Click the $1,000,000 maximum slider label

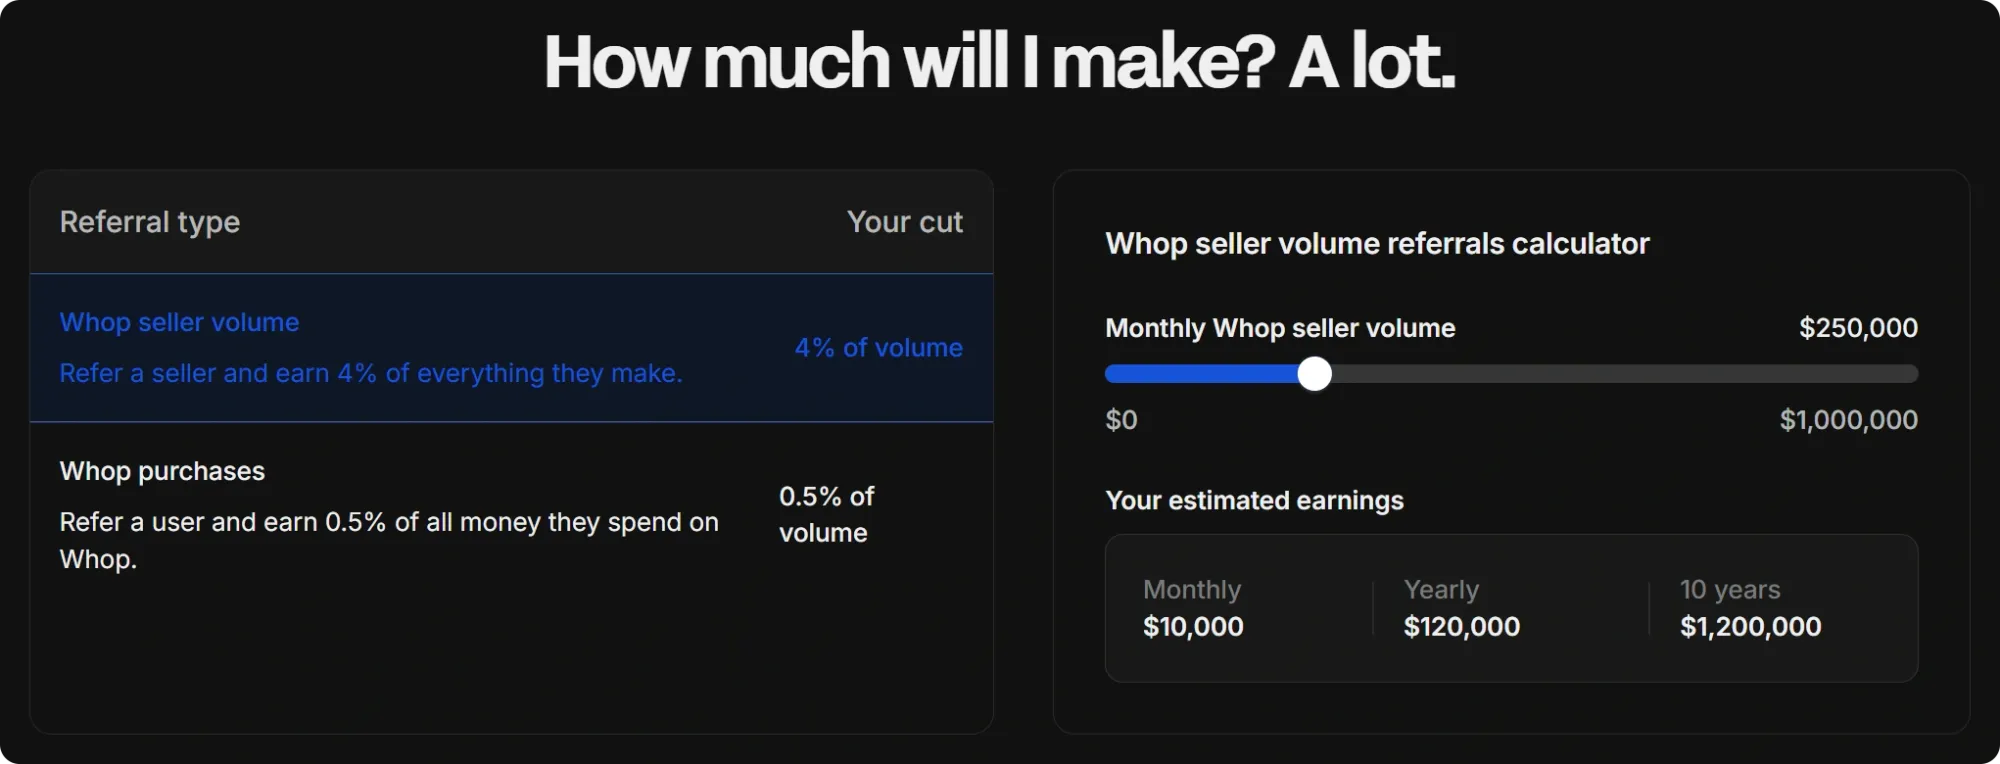(1848, 420)
